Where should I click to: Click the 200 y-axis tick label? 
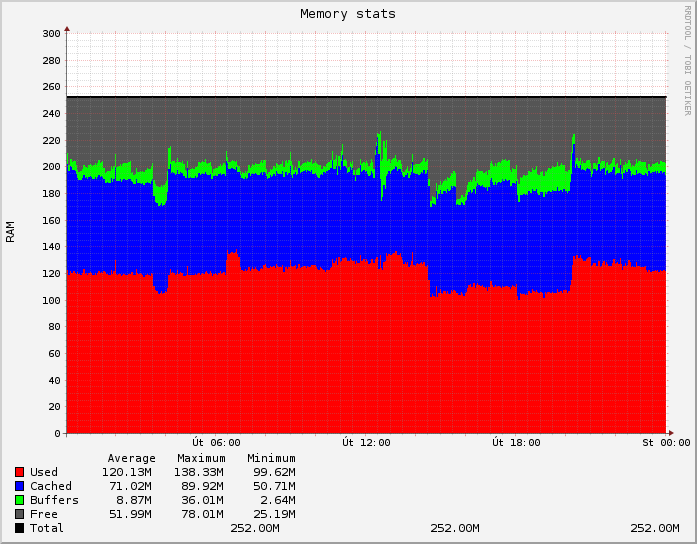click(52, 167)
